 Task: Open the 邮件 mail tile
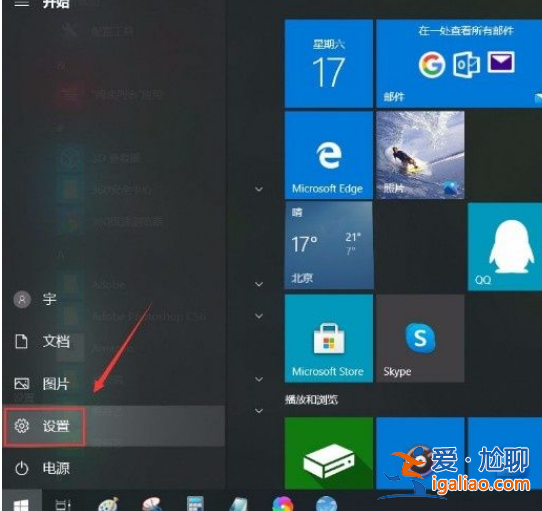tap(459, 64)
